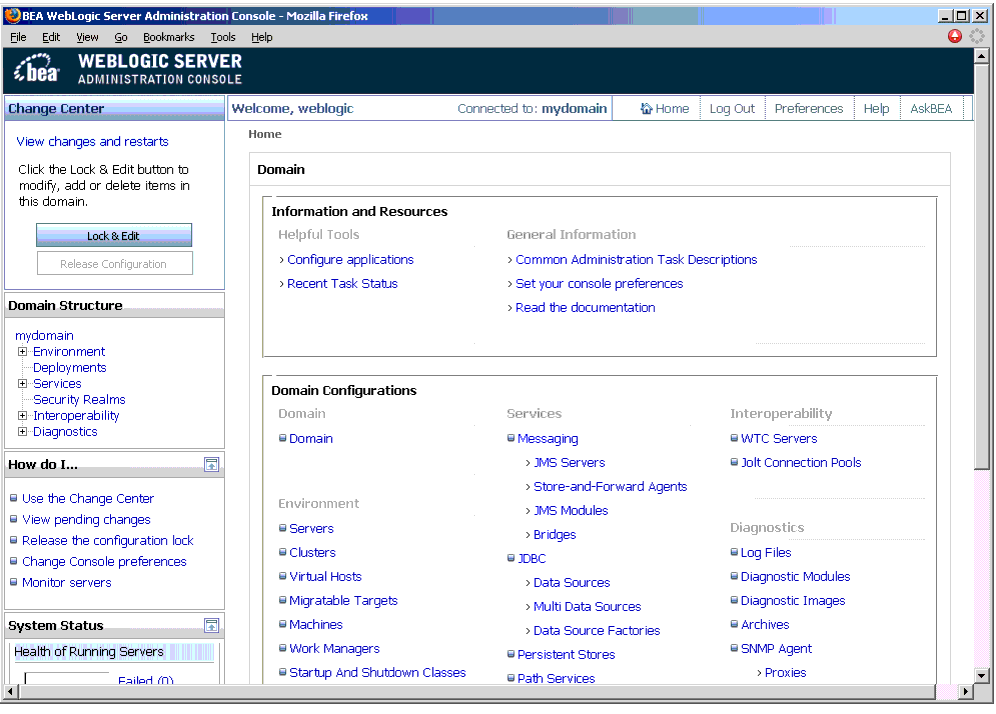Open the View menu
996x714 pixels.
[x=88, y=37]
